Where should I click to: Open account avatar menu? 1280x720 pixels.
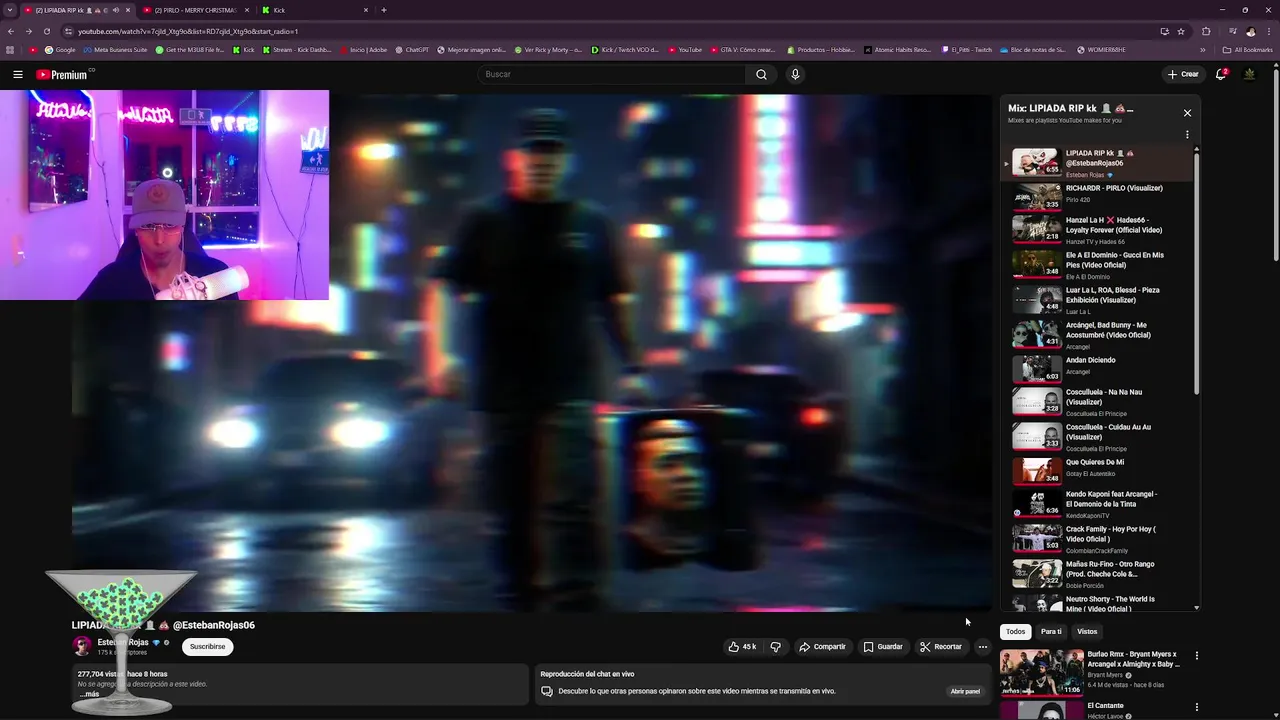coord(1249,74)
